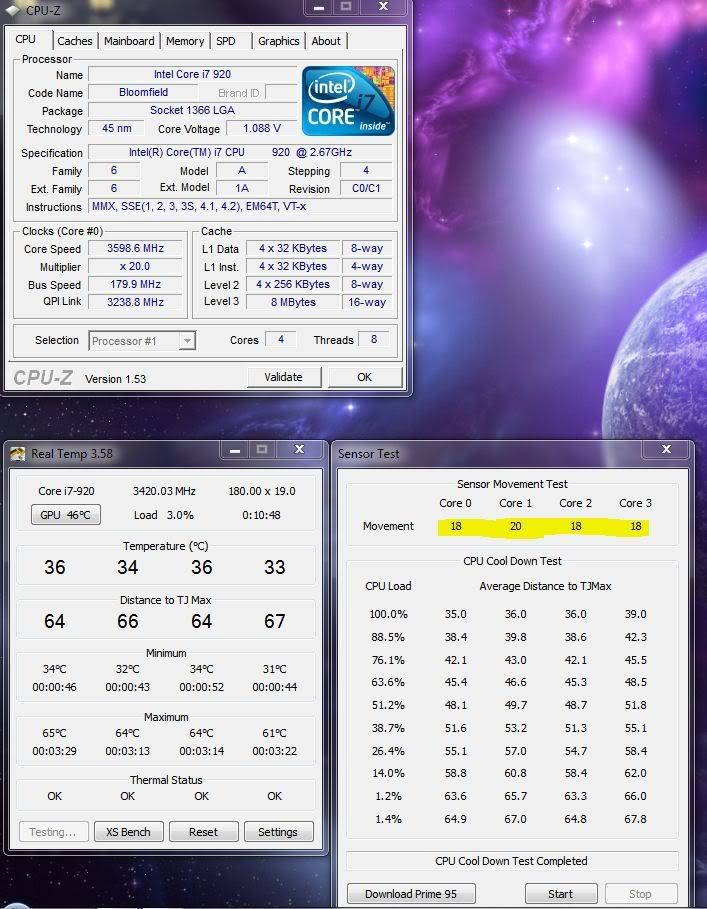Open the Memory tab
Viewport: 707px width, 909px height.
click(x=185, y=41)
